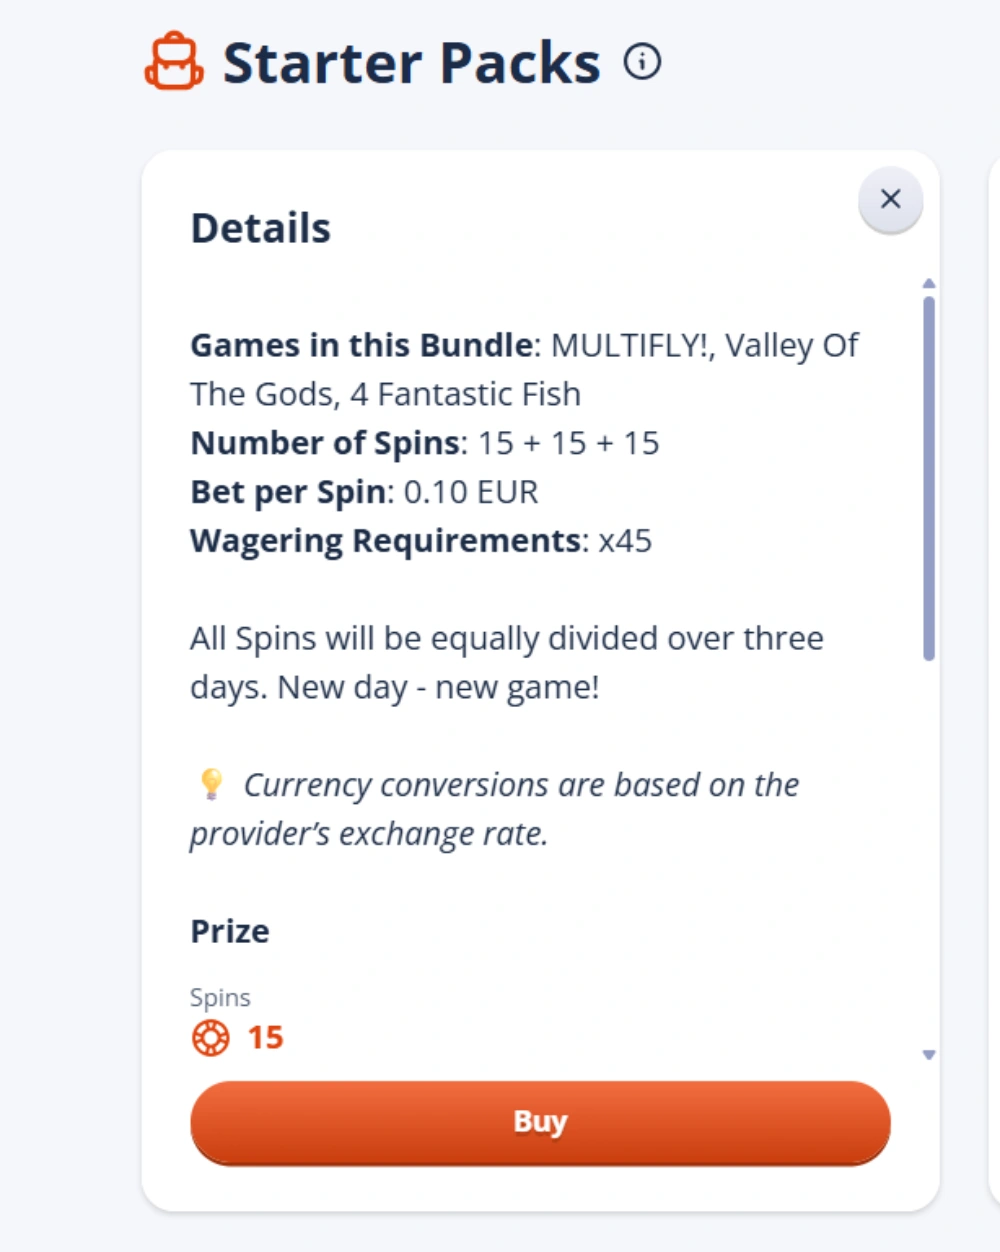Buy the starter pack bundle

(540, 1122)
